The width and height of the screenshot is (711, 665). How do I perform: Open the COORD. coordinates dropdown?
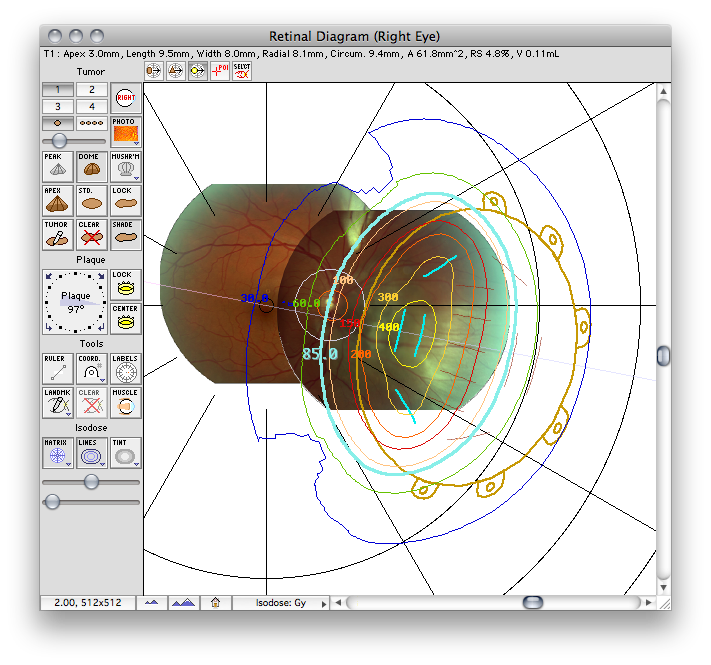[92, 369]
